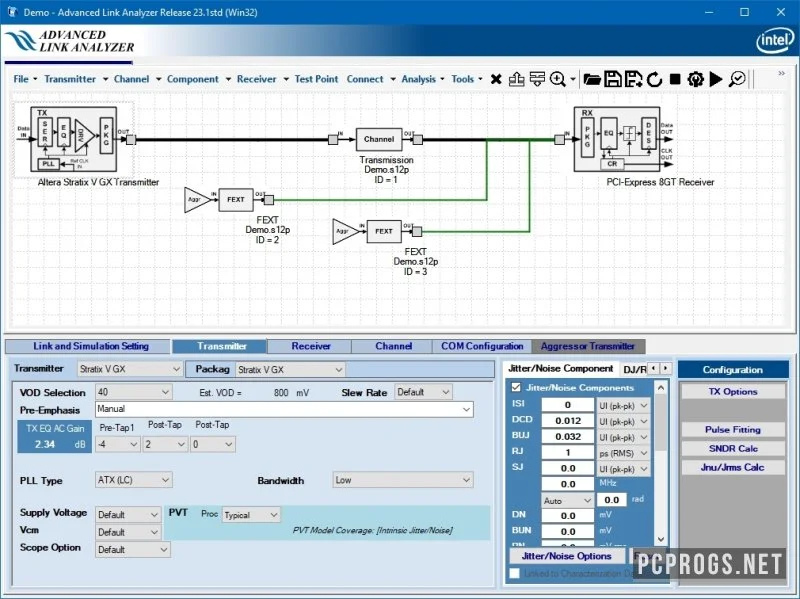Click the upload/export tray toolbar icon

coord(516,79)
